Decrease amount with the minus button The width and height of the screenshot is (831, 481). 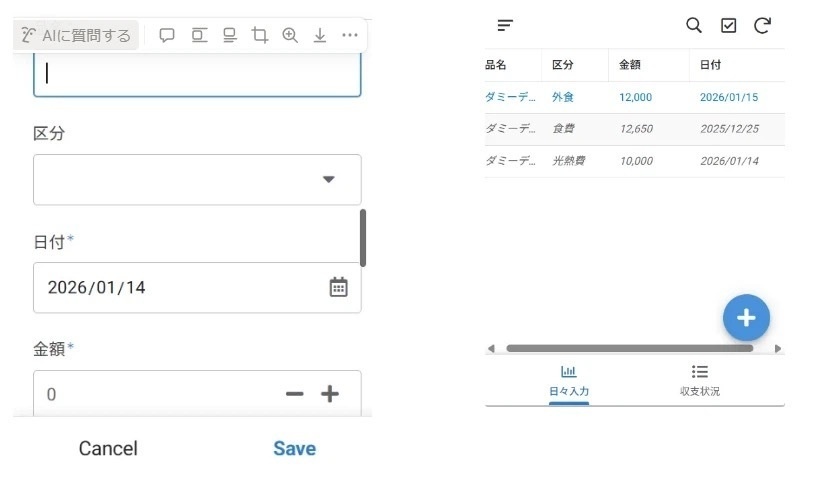coord(295,394)
